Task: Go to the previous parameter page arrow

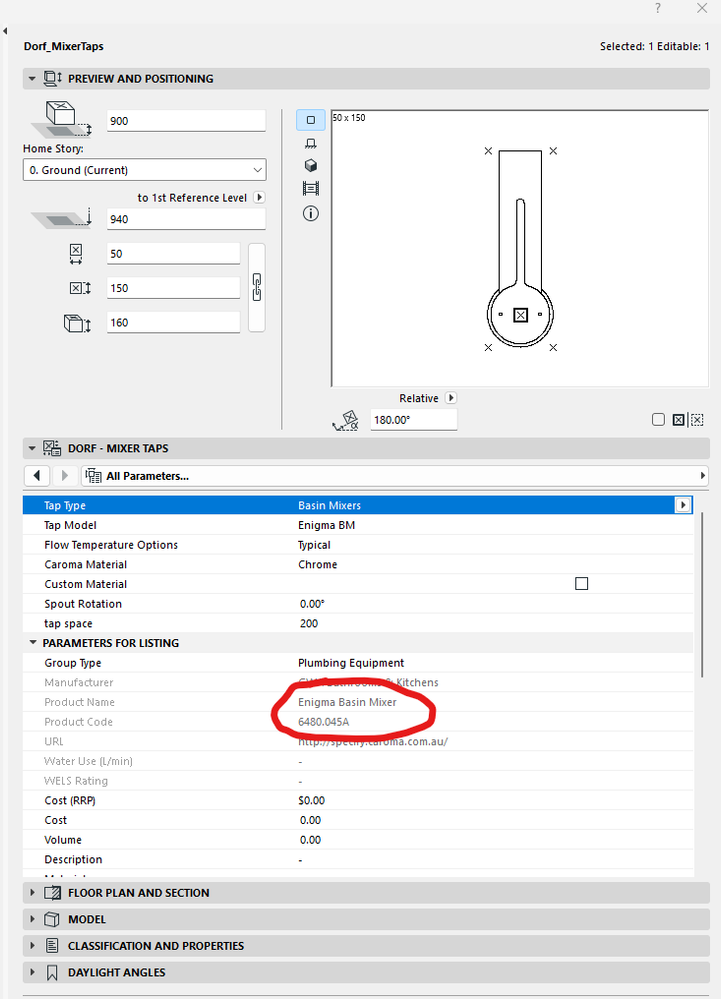Action: click(x=37, y=475)
